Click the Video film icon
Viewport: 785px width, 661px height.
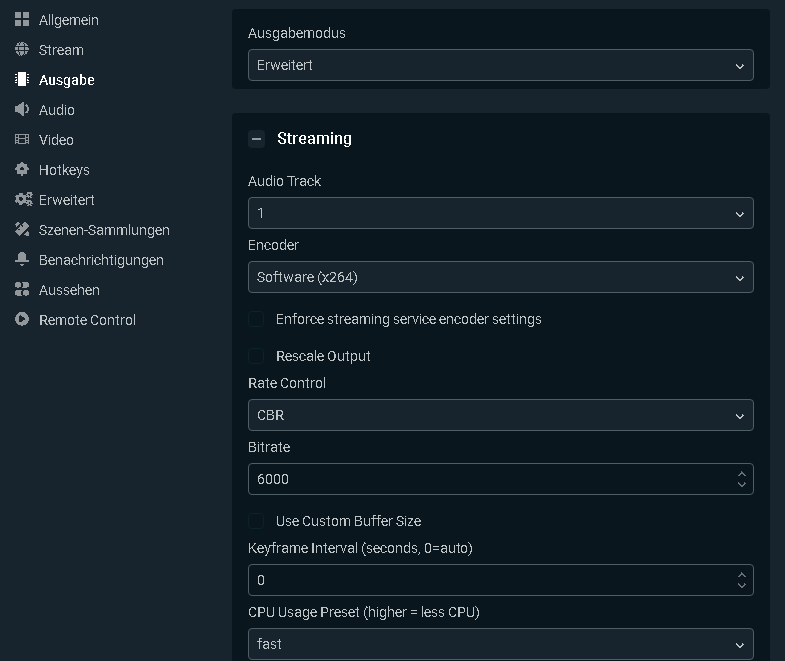[22, 140]
